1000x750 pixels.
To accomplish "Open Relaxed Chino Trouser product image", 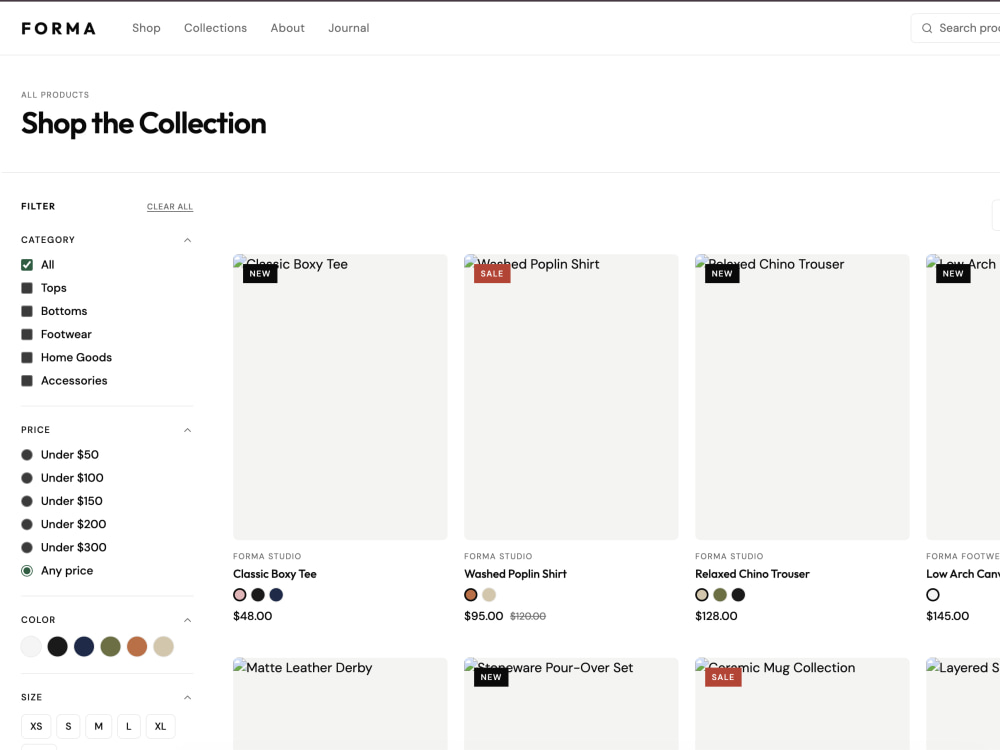I will (x=802, y=397).
